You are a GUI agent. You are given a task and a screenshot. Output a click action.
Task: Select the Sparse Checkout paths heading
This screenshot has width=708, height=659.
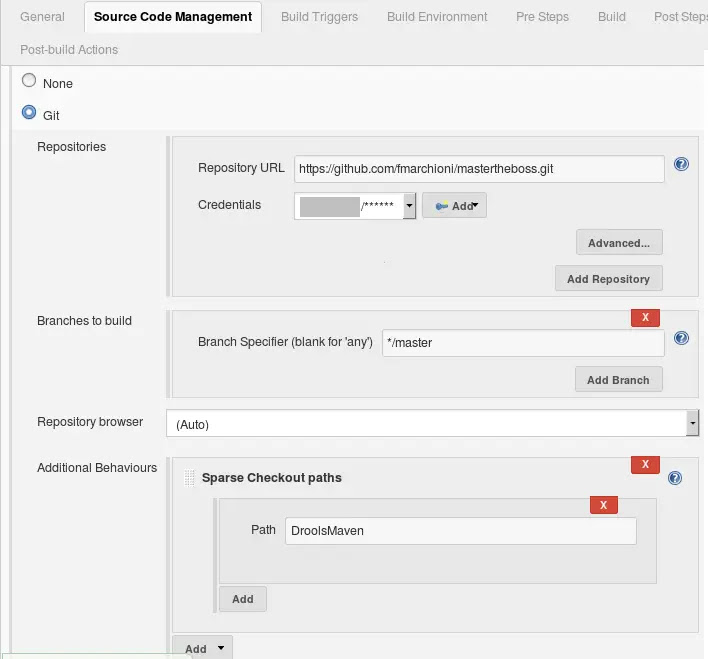[x=272, y=478]
